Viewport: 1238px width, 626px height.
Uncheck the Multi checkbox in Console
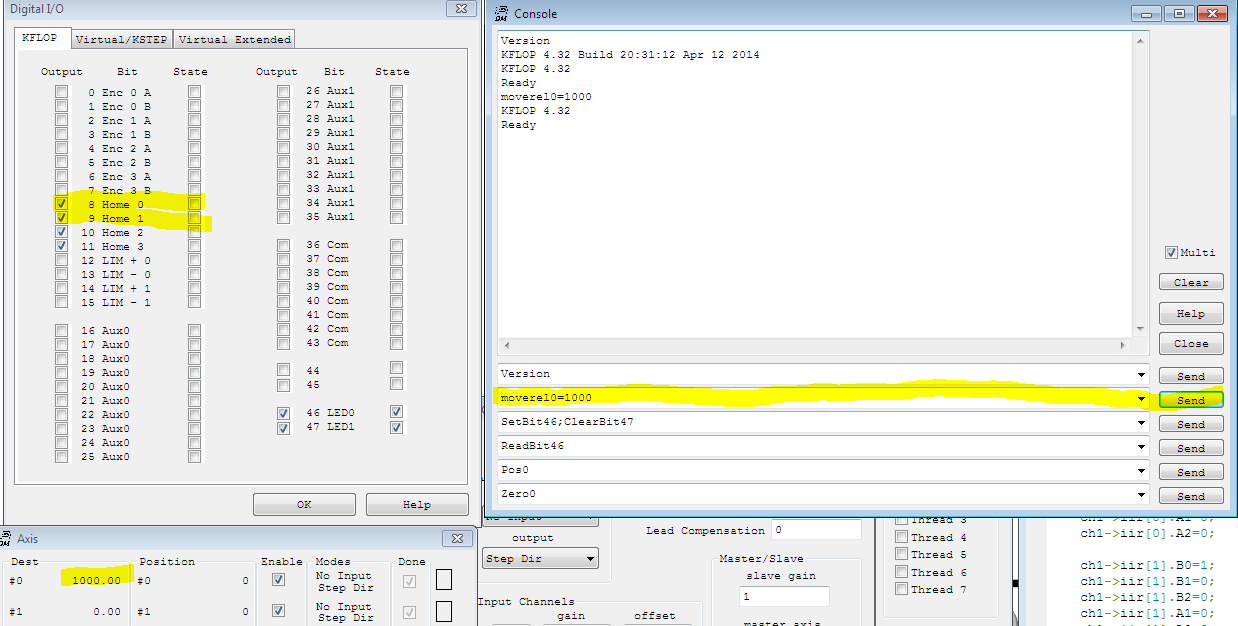tap(1171, 253)
